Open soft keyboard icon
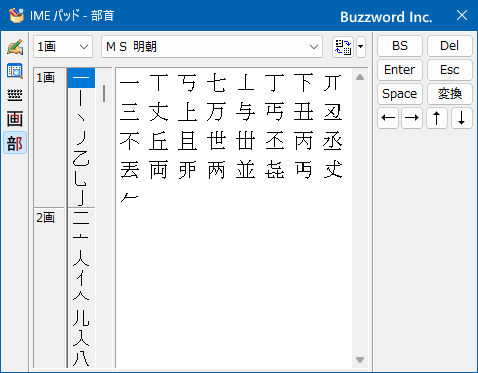 (15, 95)
